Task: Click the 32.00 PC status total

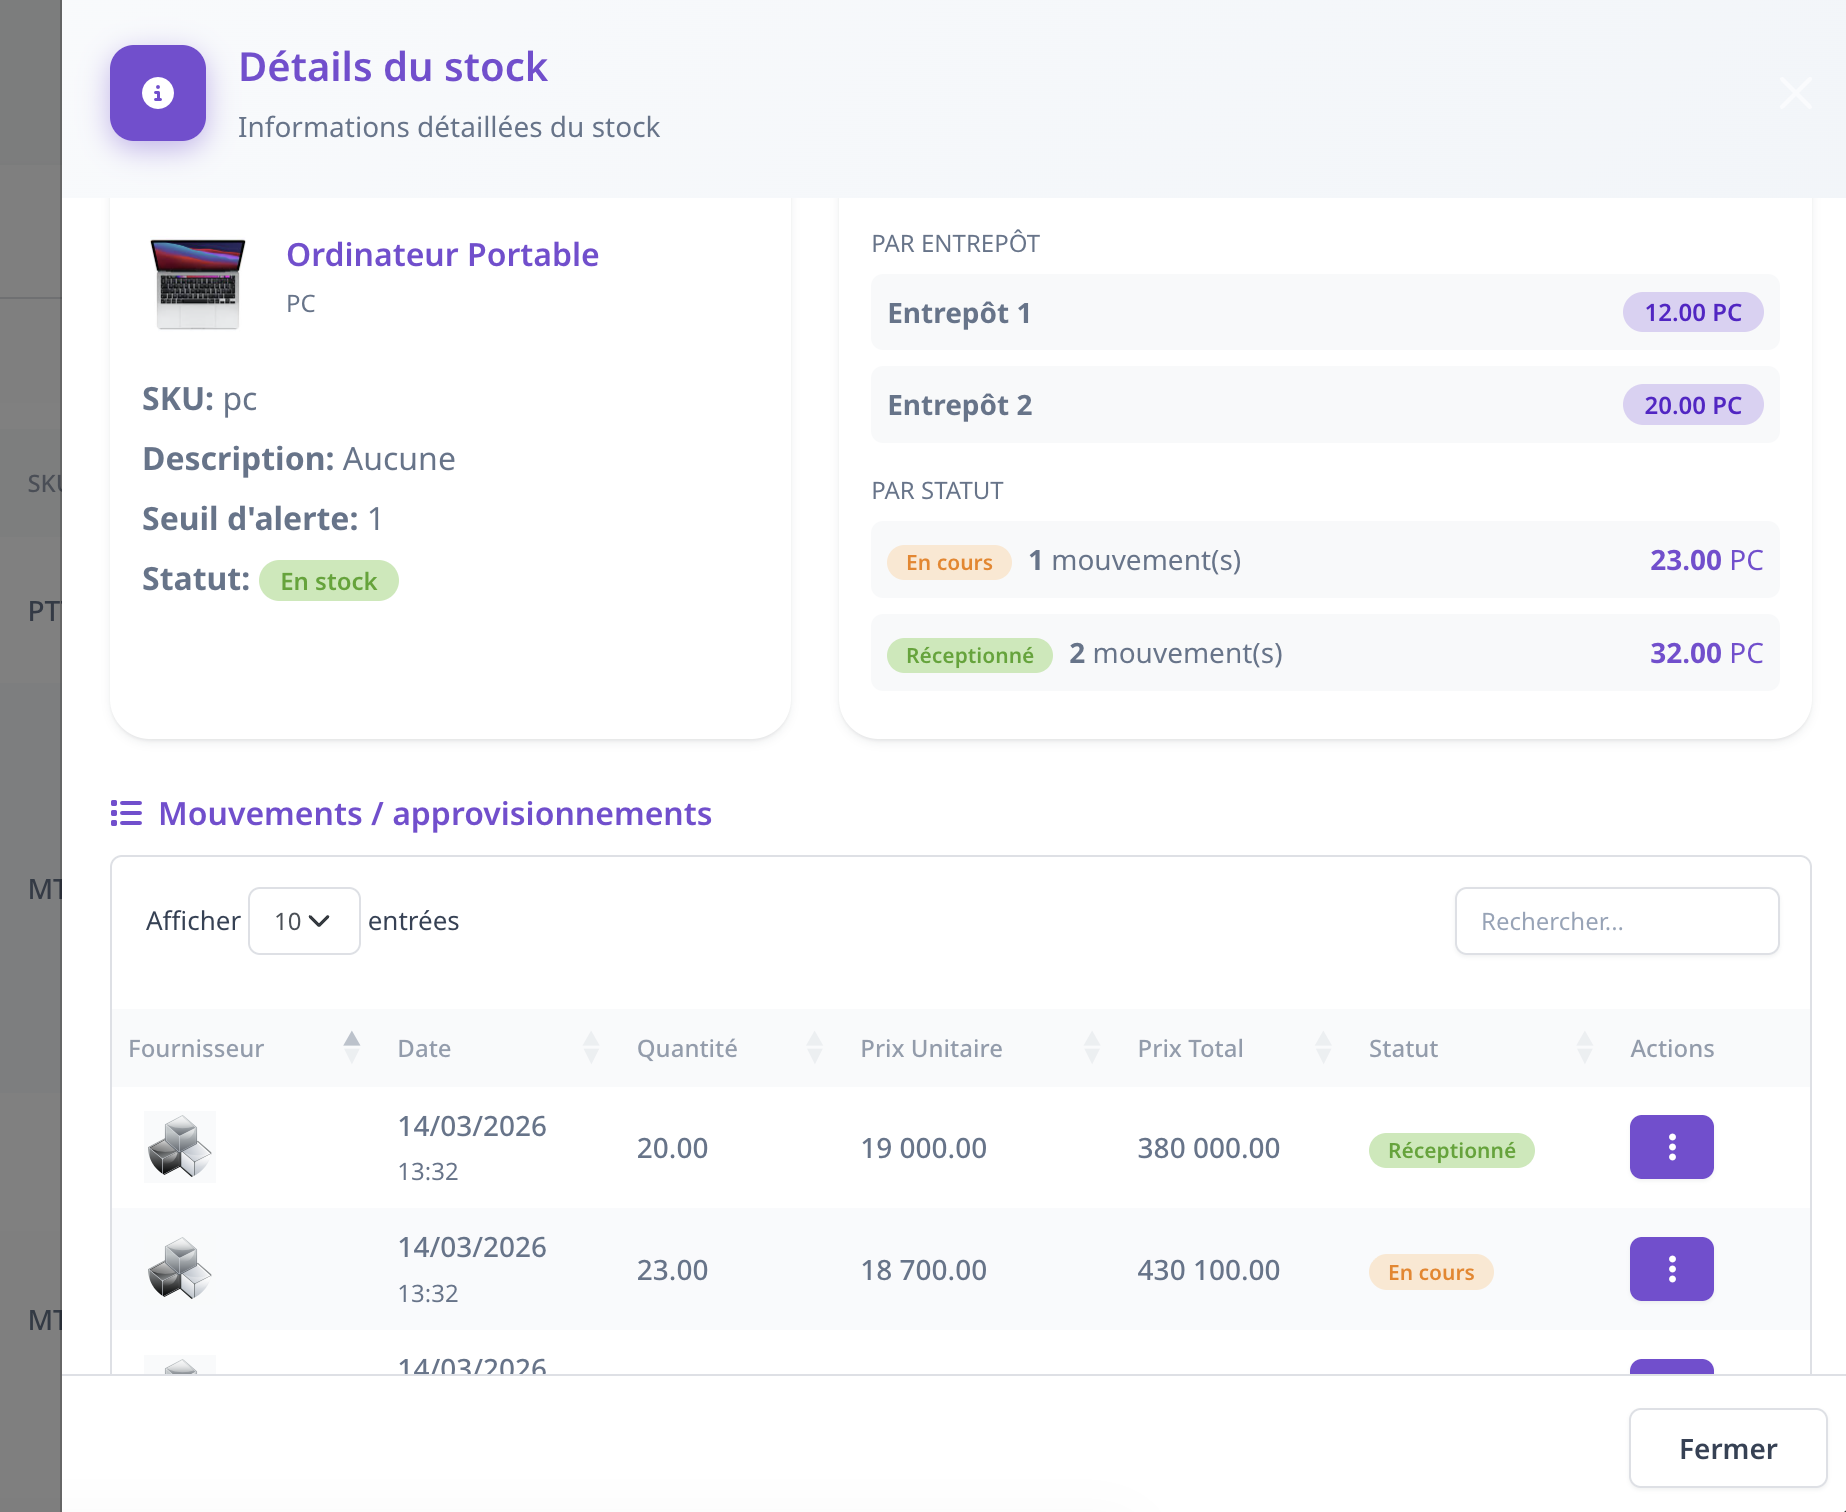Action: click(1706, 653)
